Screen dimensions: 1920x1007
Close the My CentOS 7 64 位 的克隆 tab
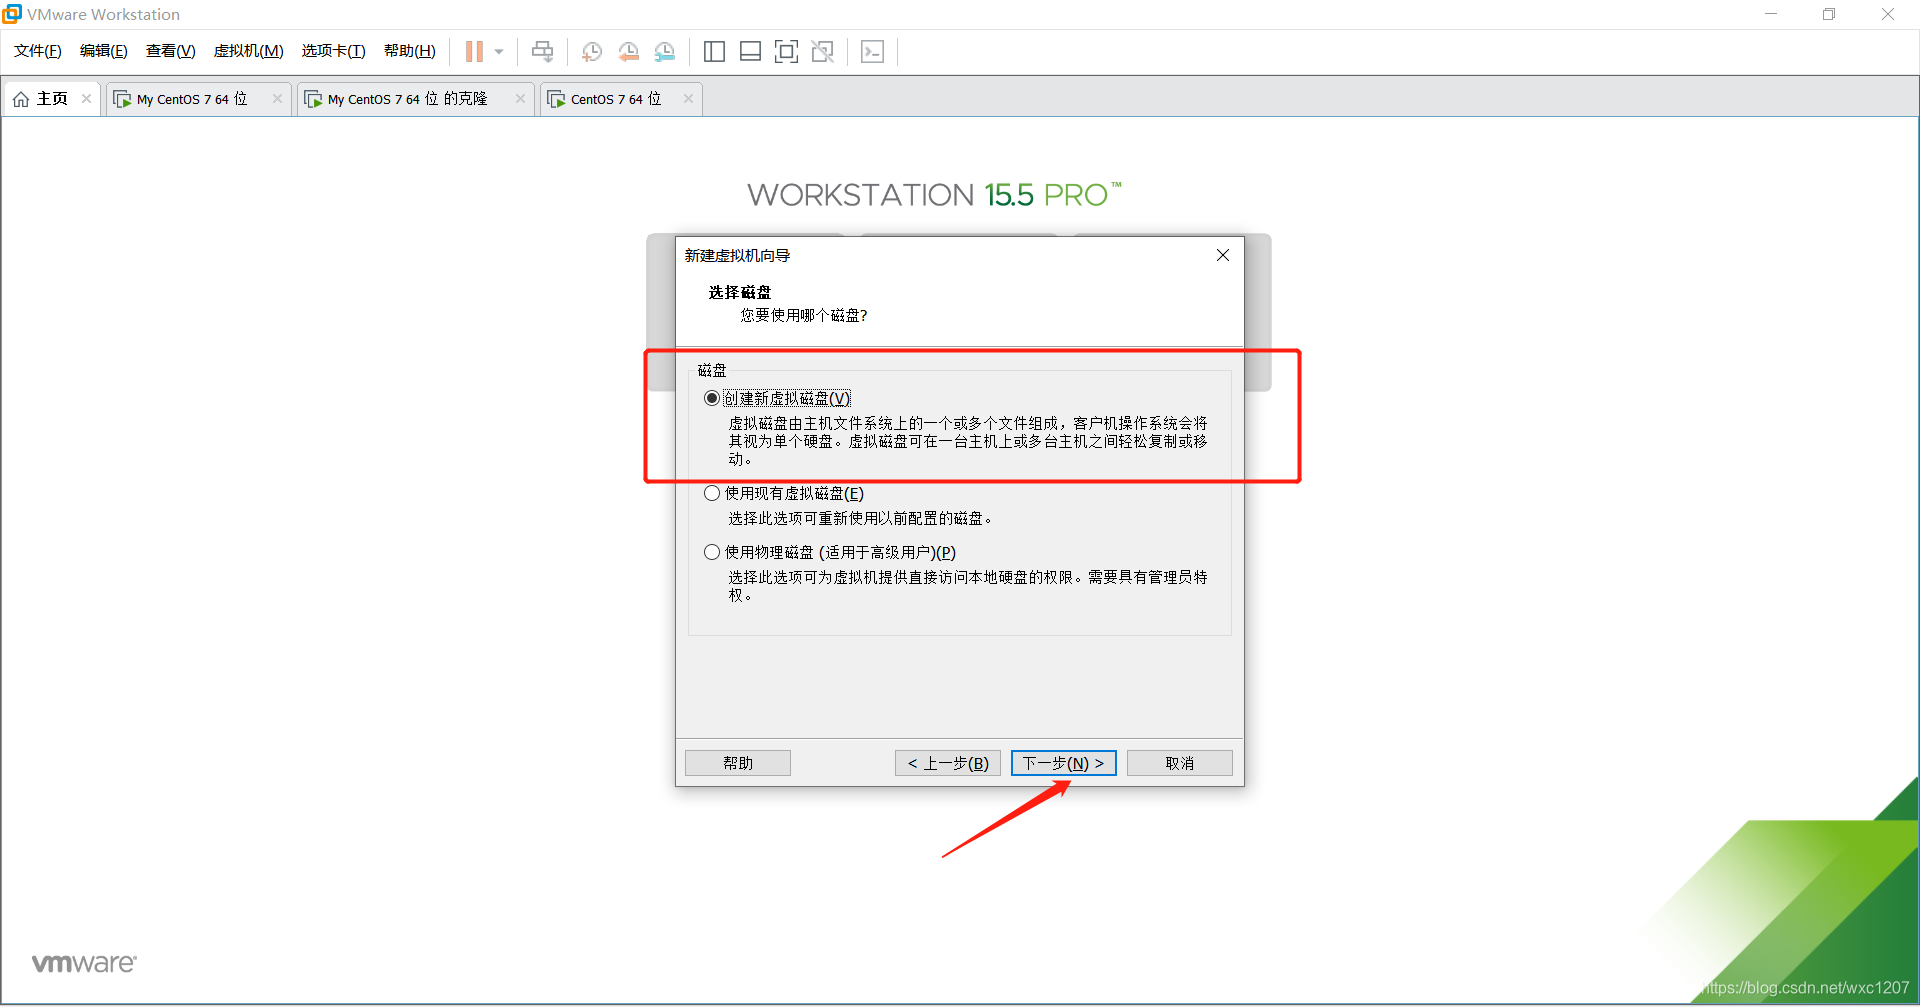[520, 98]
